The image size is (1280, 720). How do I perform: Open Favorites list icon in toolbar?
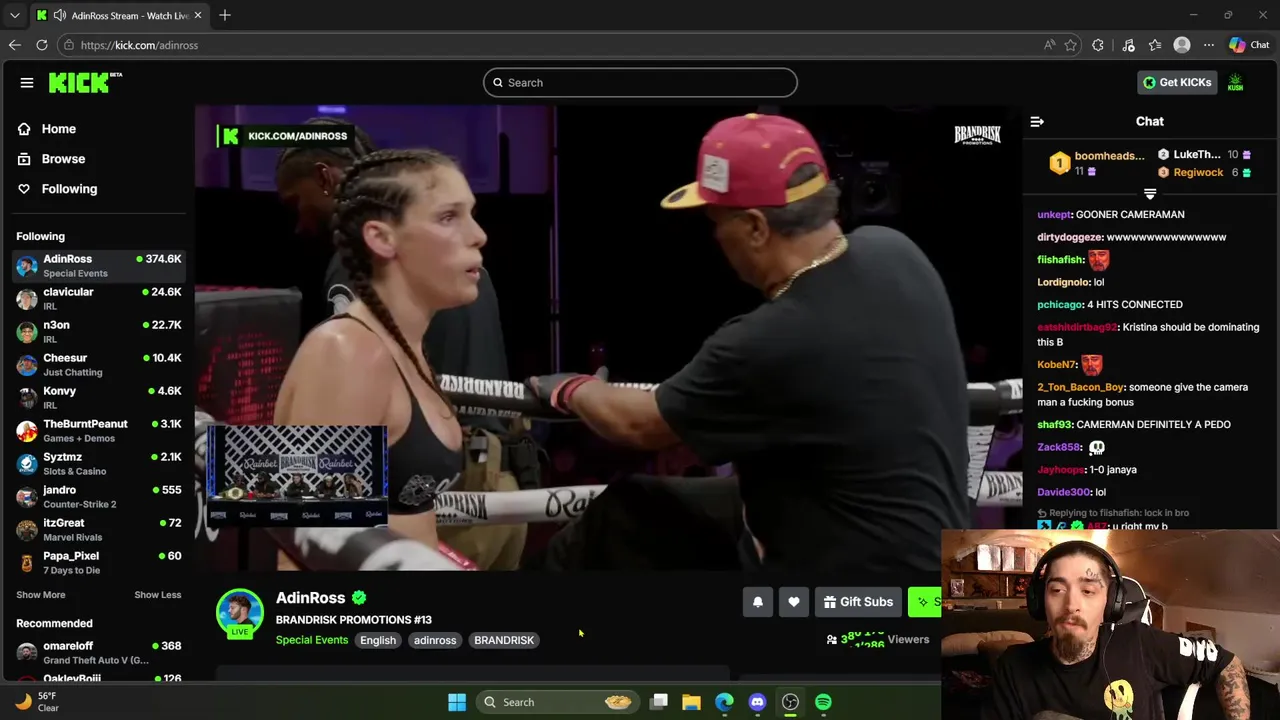tap(1155, 45)
